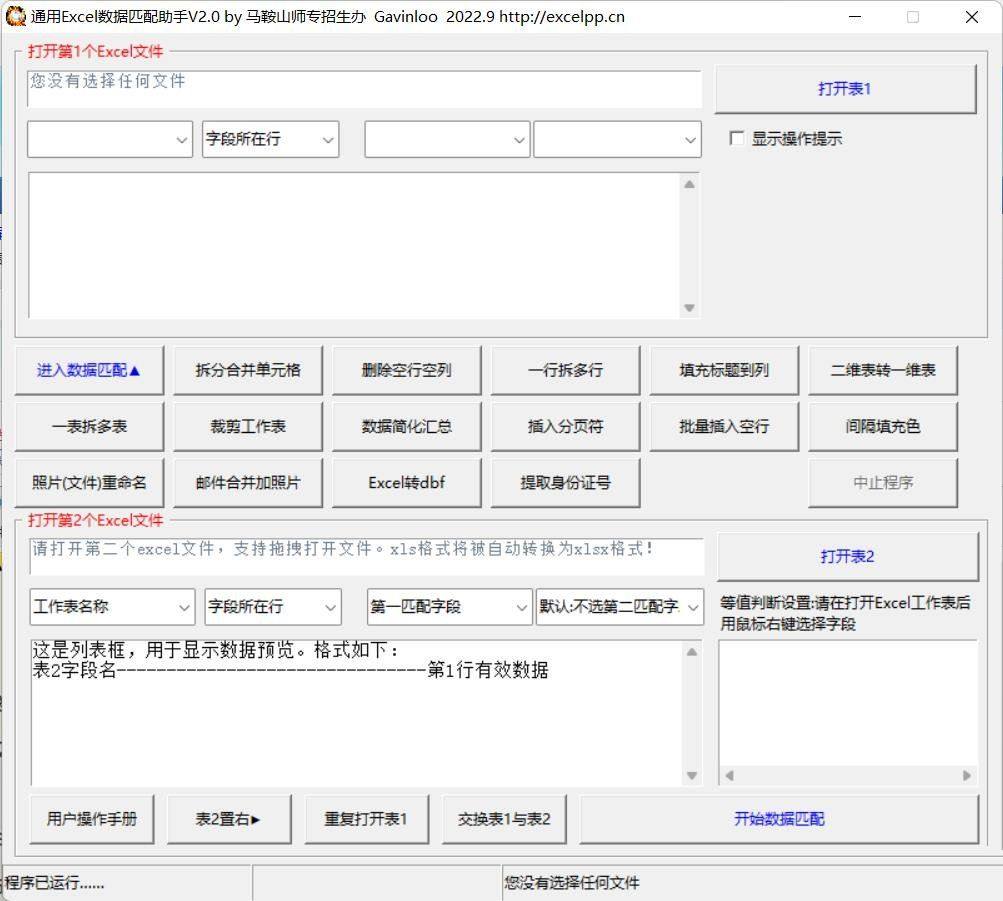
Task: Click 一行拆多行 to split rows
Action: [x=565, y=369]
